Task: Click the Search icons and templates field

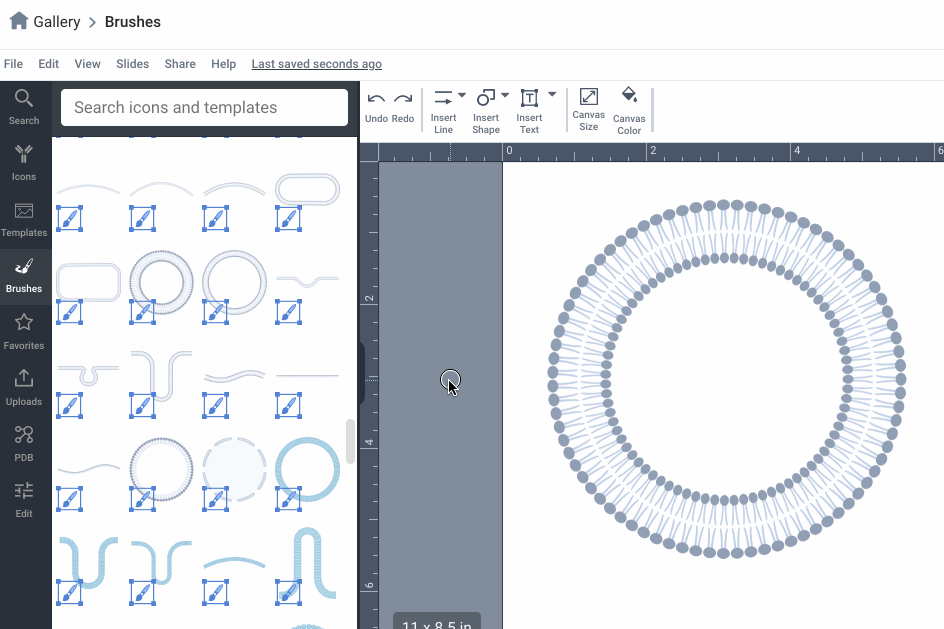Action: 204,107
